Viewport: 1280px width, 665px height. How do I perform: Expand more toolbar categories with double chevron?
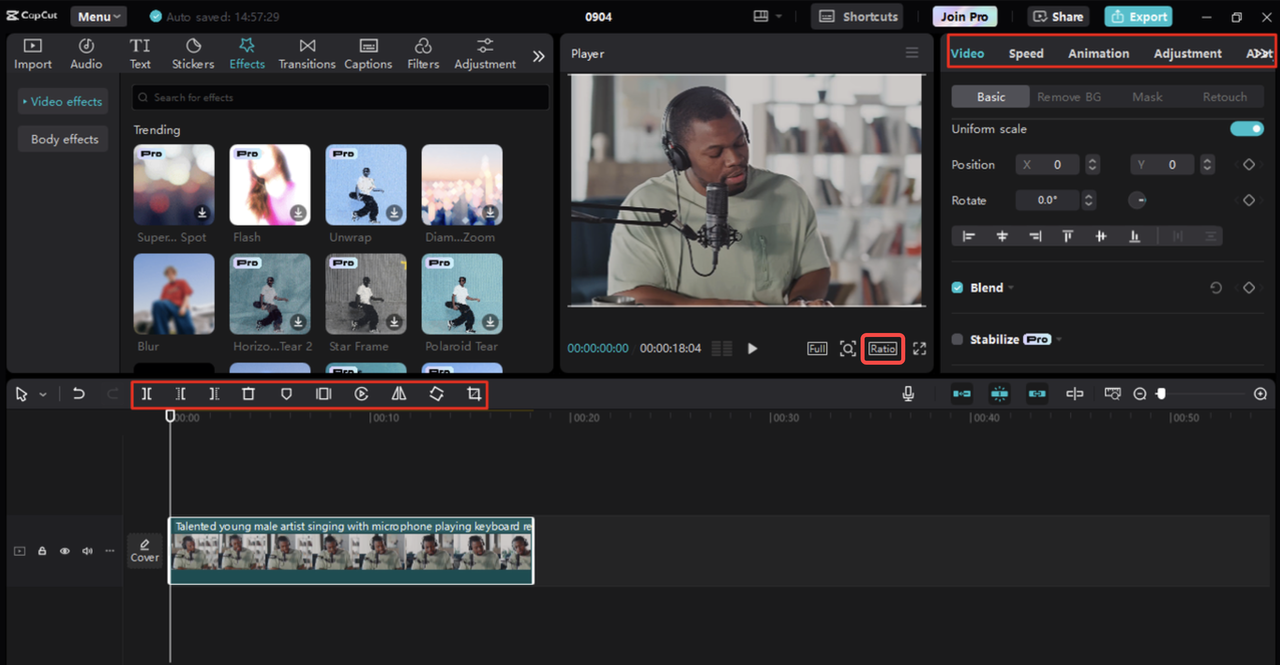pos(538,56)
